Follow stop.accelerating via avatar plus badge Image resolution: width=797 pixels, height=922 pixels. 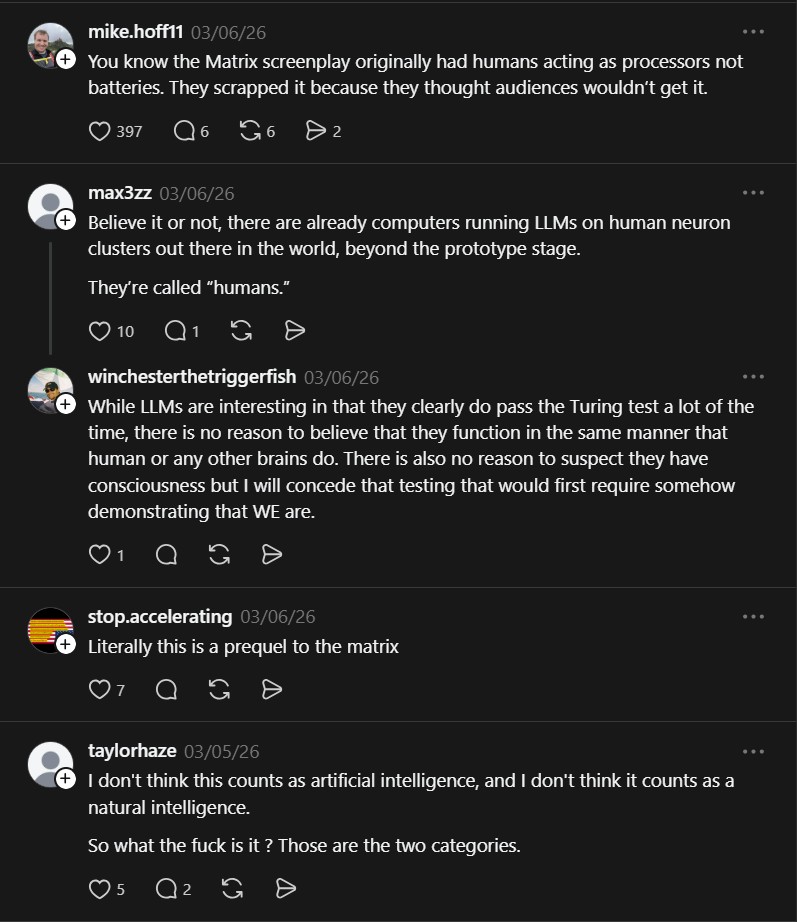(66, 645)
